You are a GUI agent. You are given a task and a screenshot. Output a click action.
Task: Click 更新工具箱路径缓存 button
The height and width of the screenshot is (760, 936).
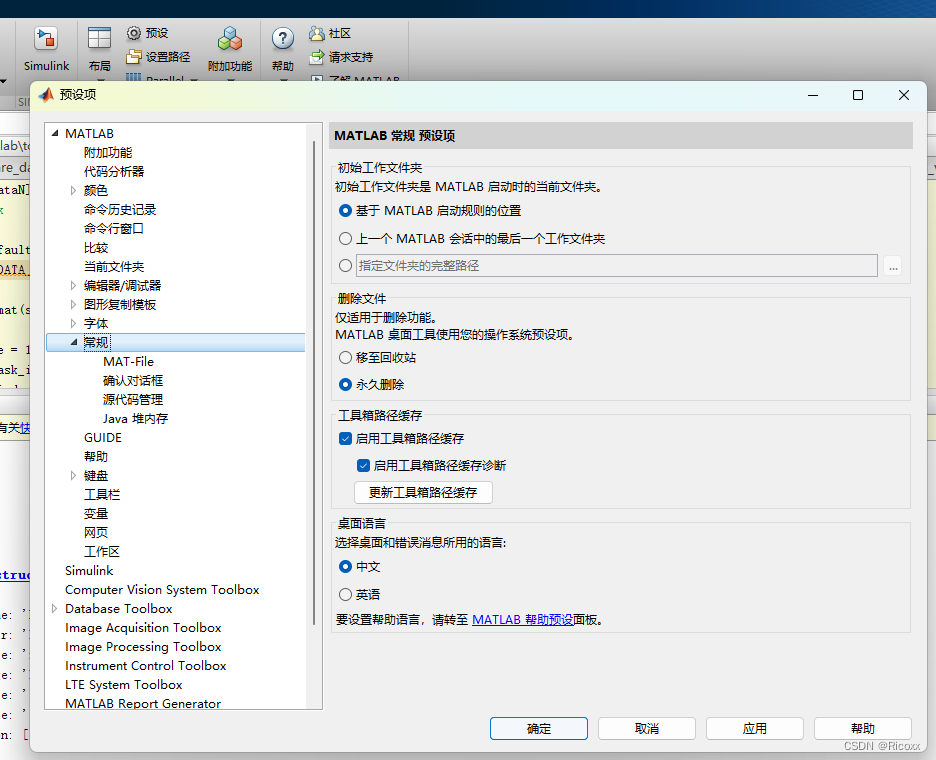pos(423,493)
